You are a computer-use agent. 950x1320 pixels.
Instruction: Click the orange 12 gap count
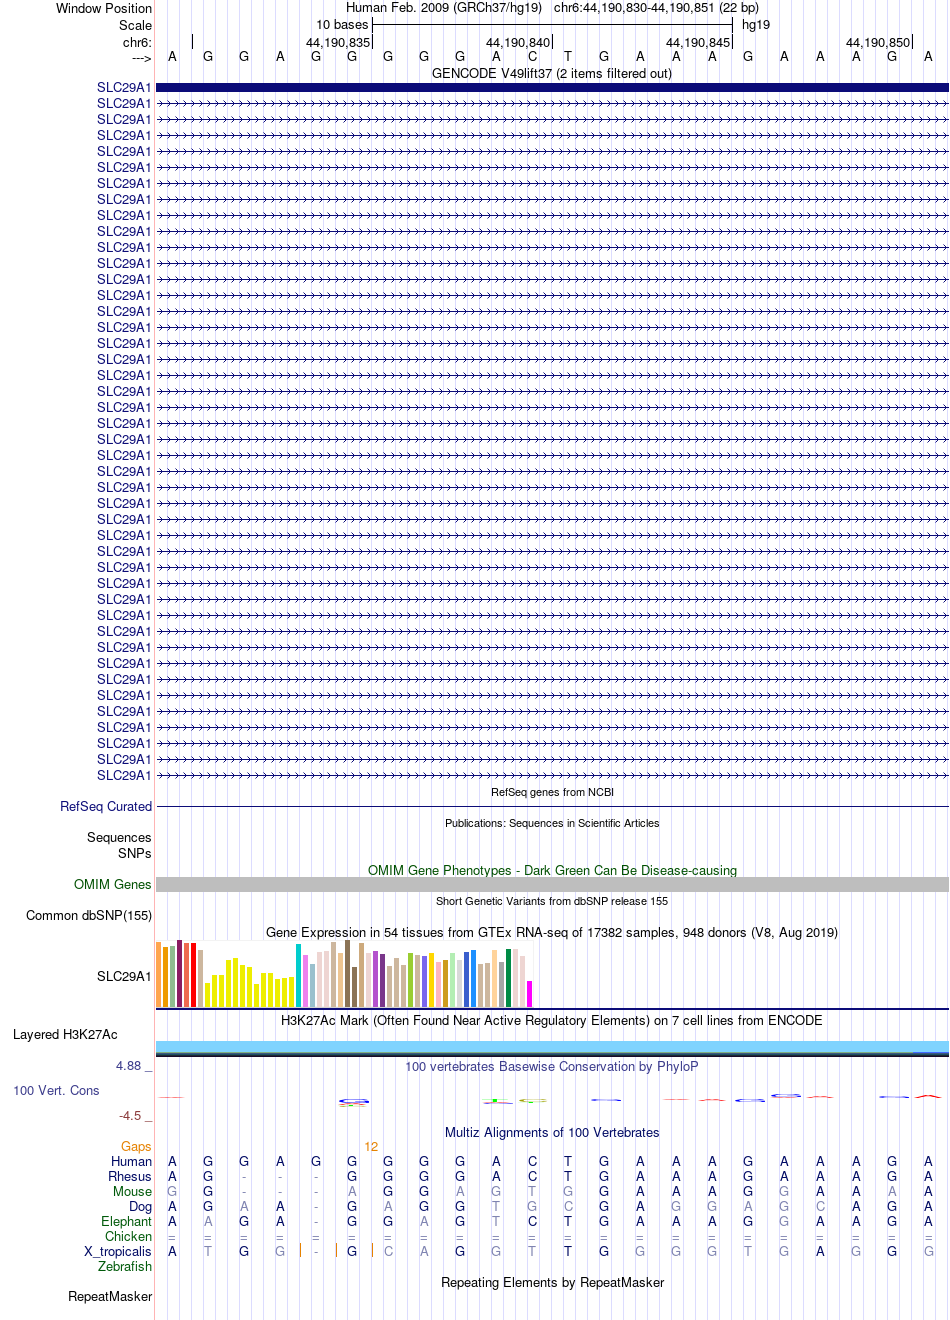371,1147
